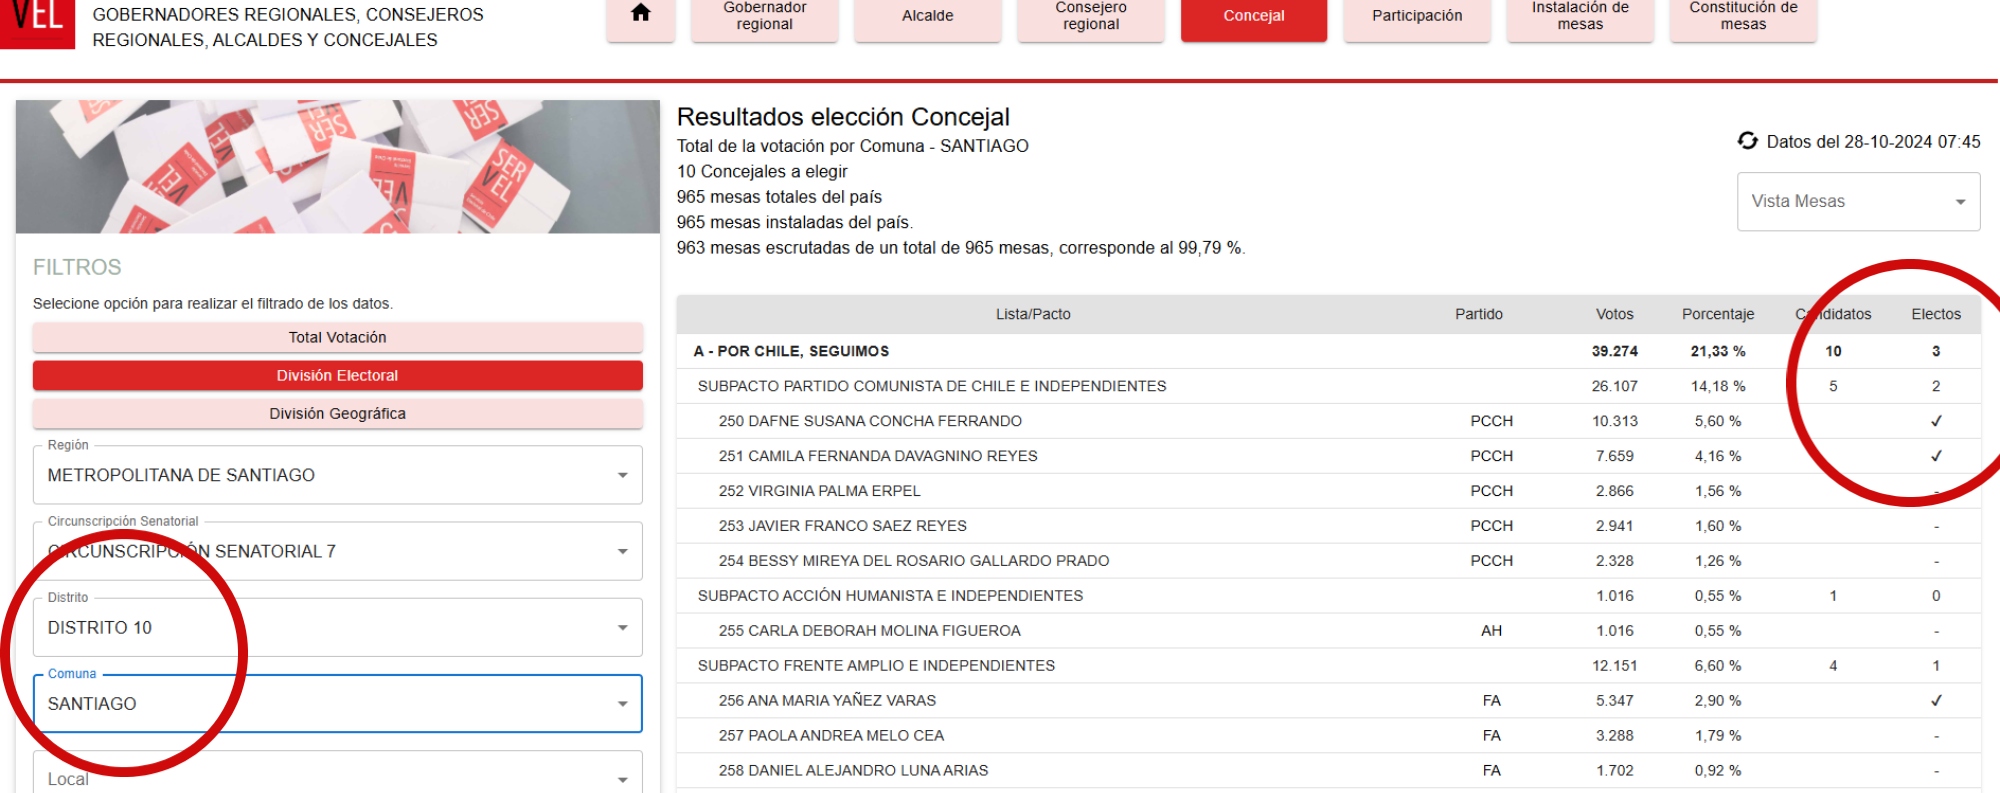Open the Distrito dropdown
The width and height of the screenshot is (2000, 793).
pos(337,627)
